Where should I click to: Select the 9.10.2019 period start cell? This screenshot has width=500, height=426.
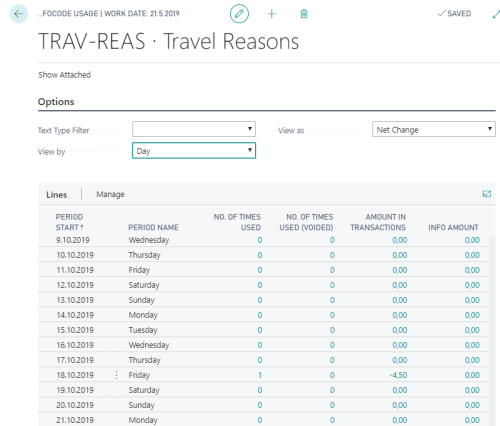point(73,240)
